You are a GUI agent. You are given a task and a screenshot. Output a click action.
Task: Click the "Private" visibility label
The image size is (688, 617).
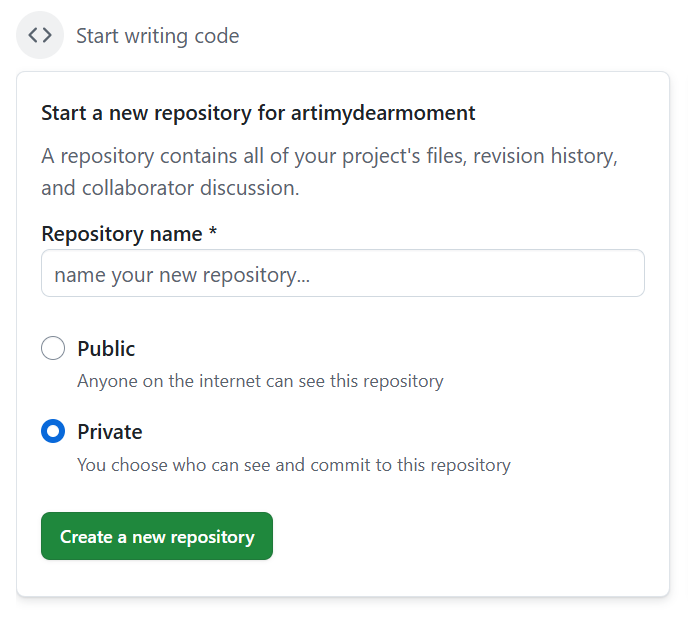[x=110, y=432]
